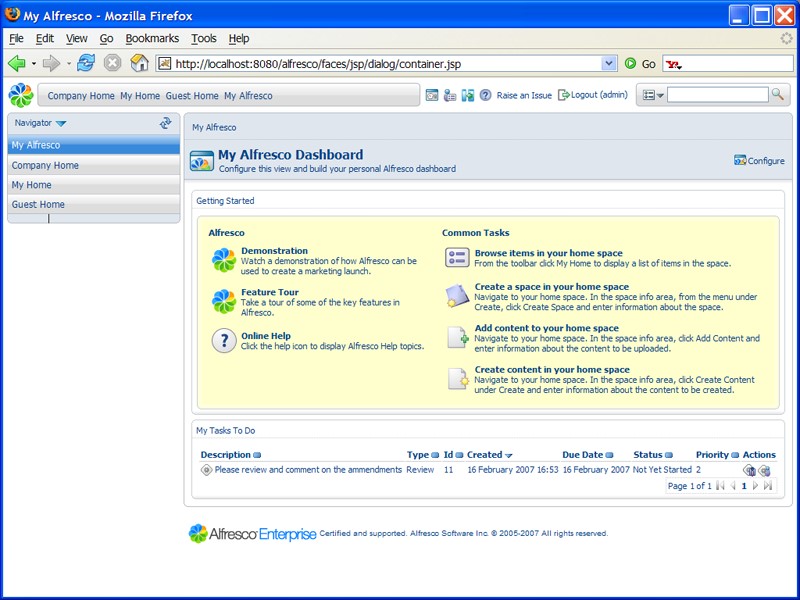Open the Administration Console toolbar icon
The image size is (800, 600).
432,95
